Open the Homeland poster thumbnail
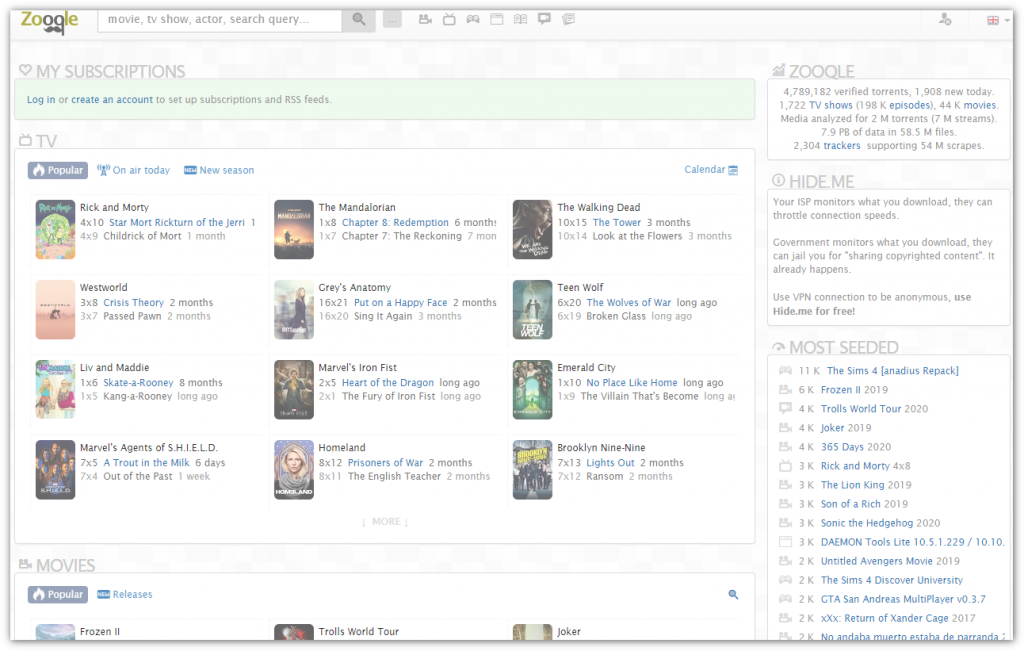1024x651 pixels. 294,470
